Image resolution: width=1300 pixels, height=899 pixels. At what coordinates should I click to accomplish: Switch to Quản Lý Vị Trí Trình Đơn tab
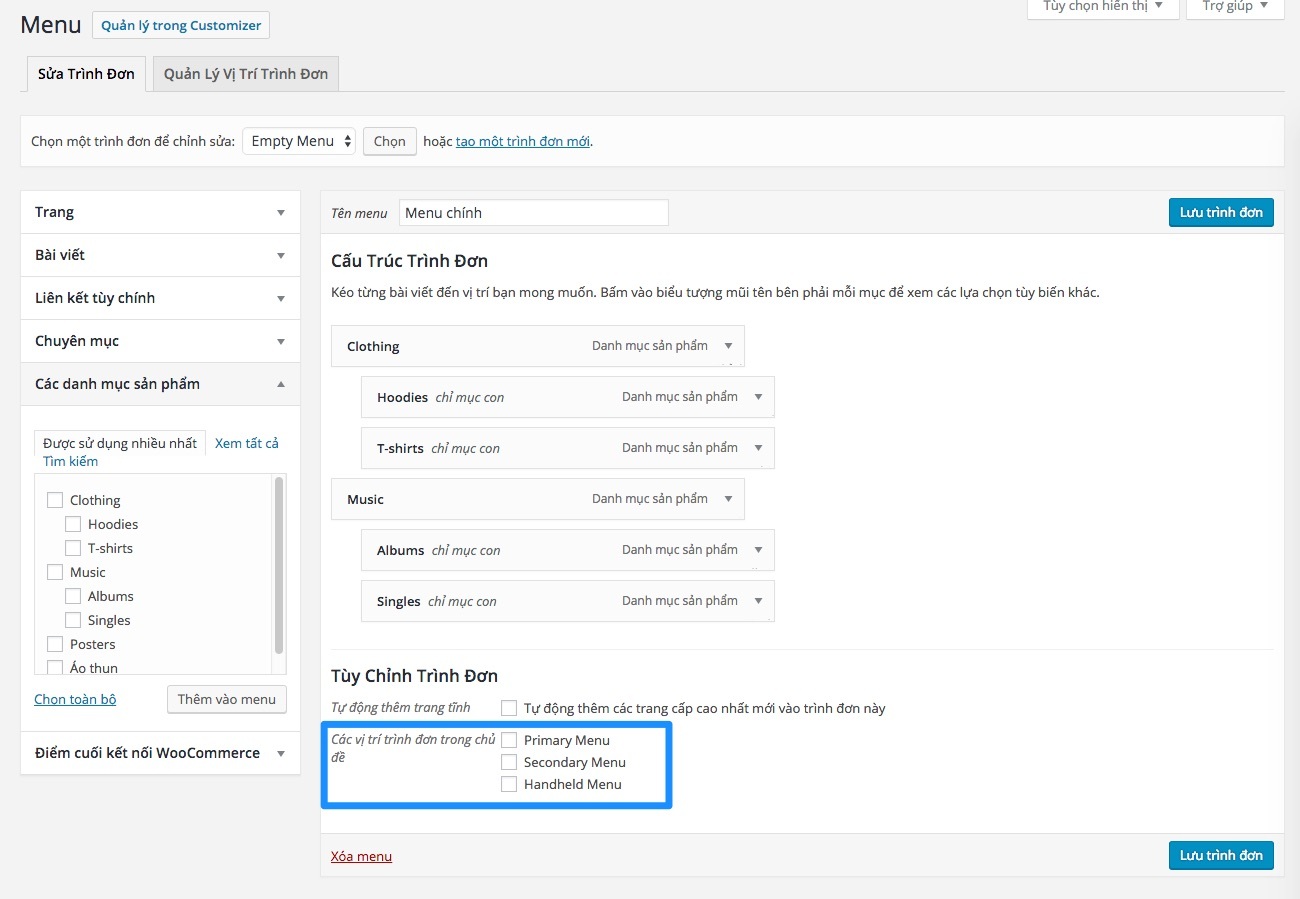click(x=246, y=74)
